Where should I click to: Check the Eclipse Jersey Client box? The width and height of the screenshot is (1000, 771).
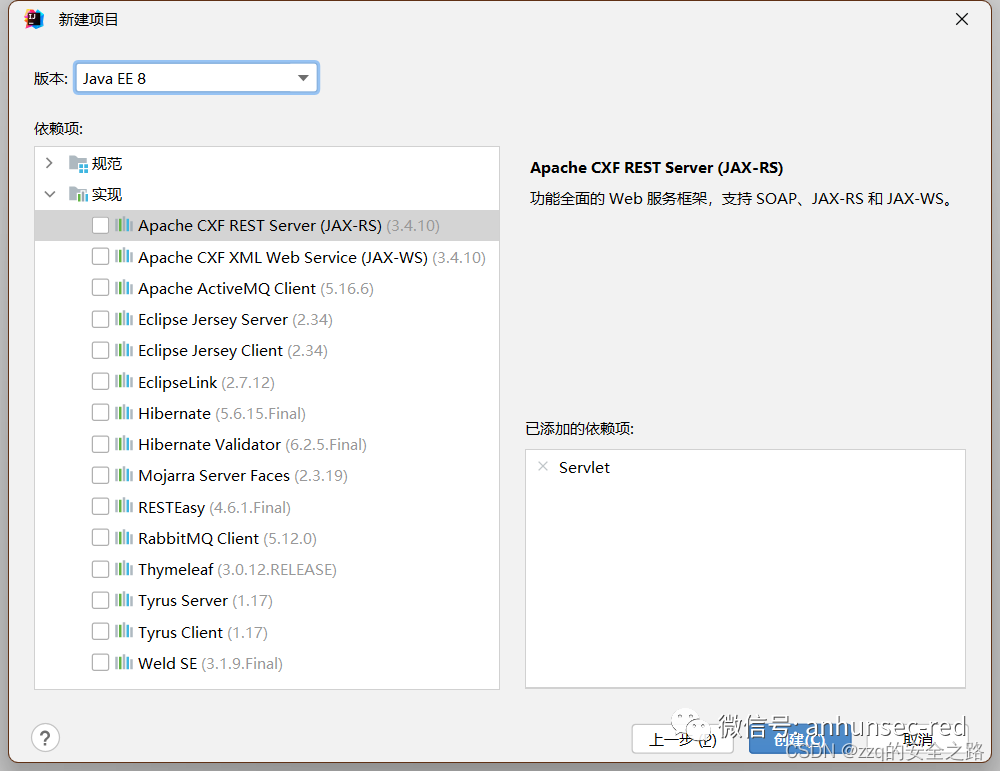[x=100, y=351]
